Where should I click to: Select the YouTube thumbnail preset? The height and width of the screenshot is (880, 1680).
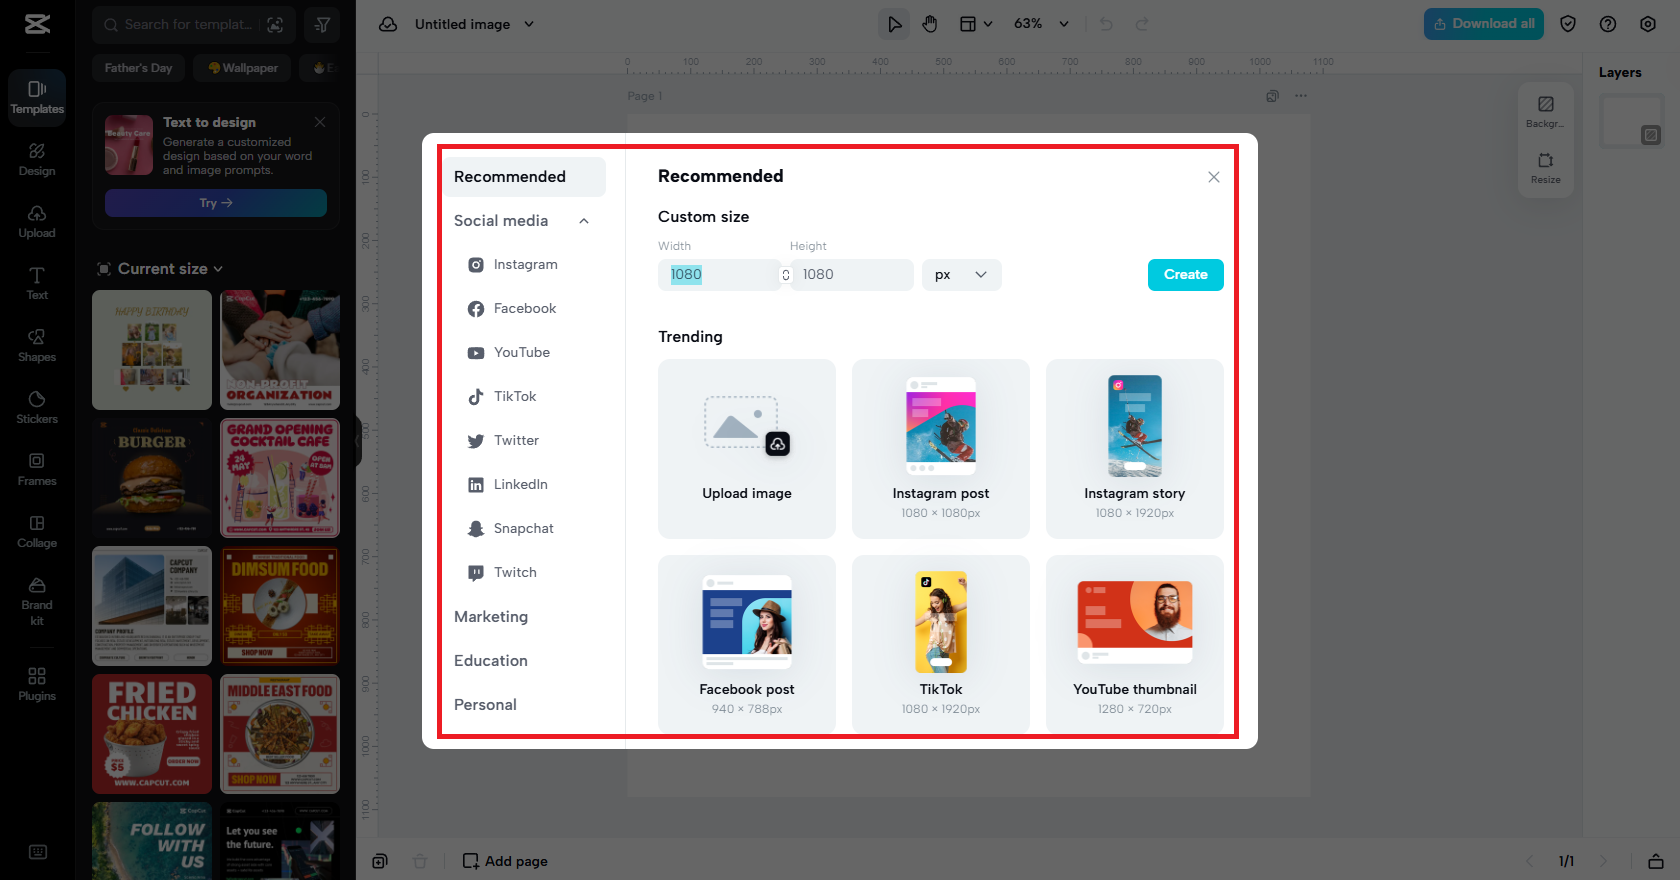click(1135, 645)
